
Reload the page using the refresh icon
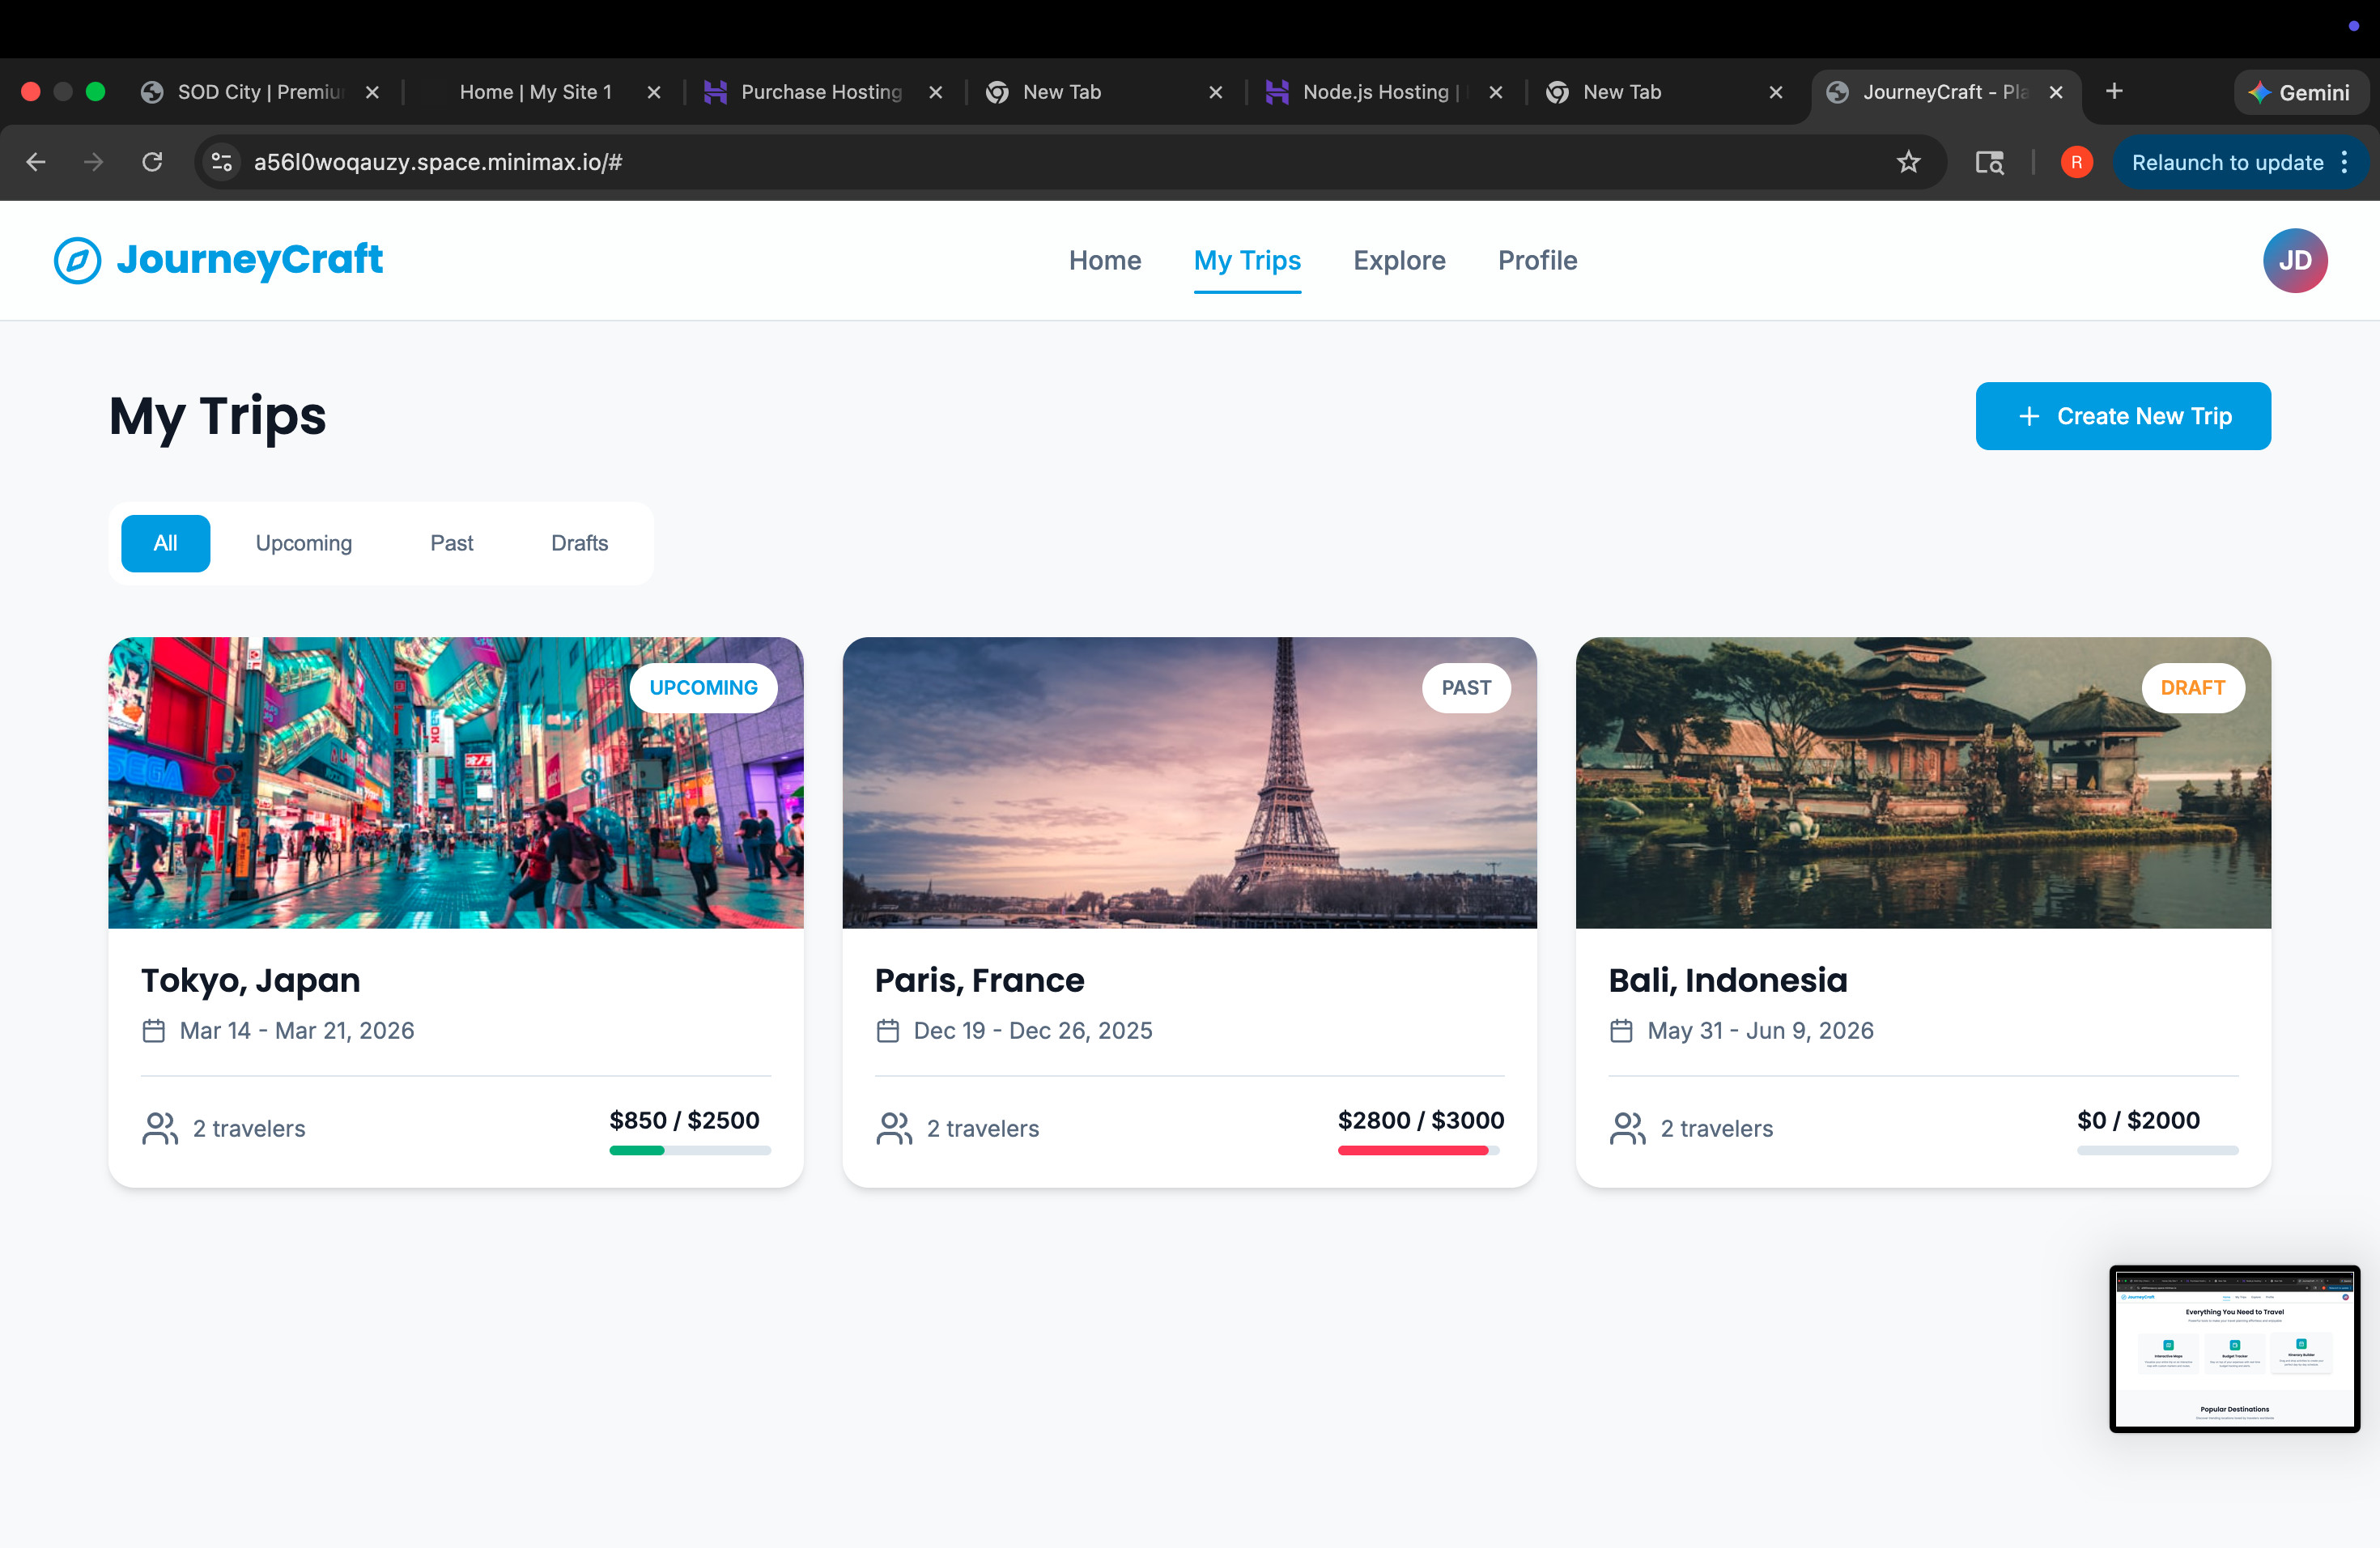(152, 162)
